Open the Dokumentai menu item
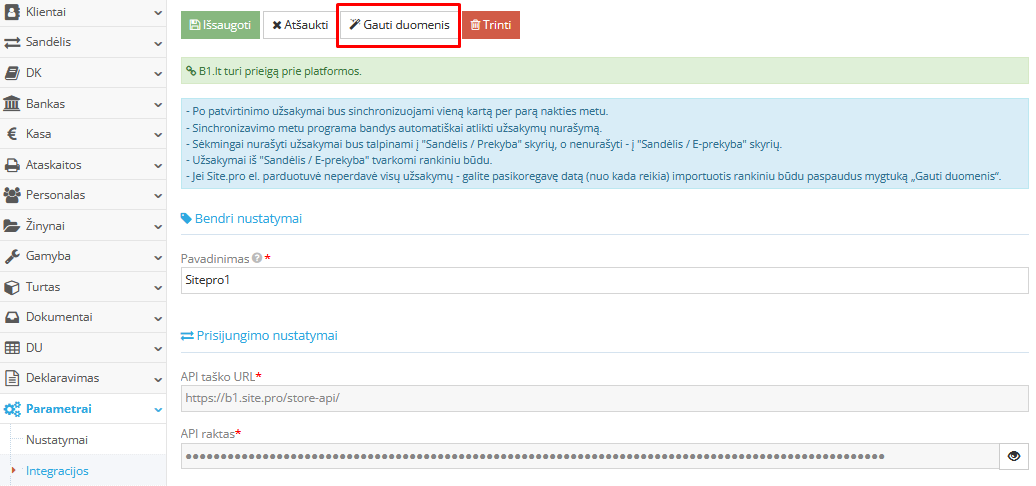 click(59, 317)
